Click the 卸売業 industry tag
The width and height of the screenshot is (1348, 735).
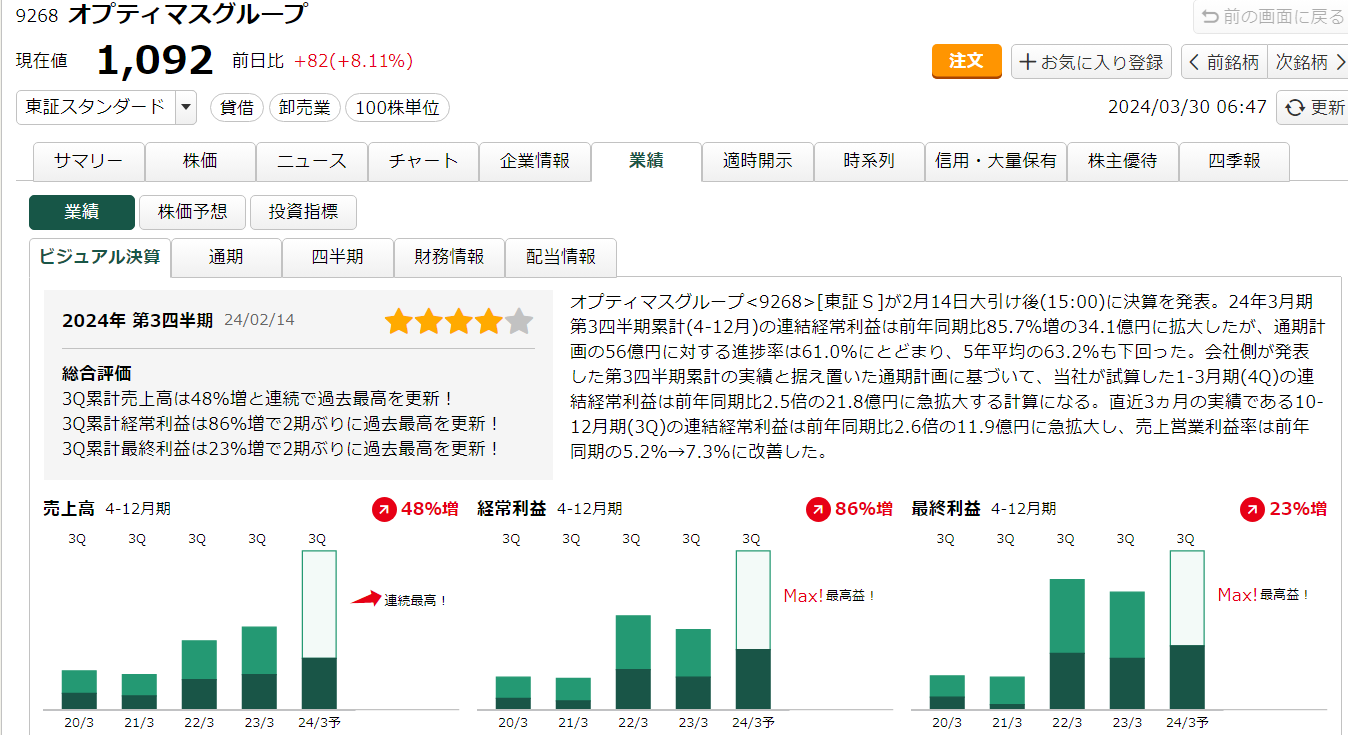coord(305,108)
